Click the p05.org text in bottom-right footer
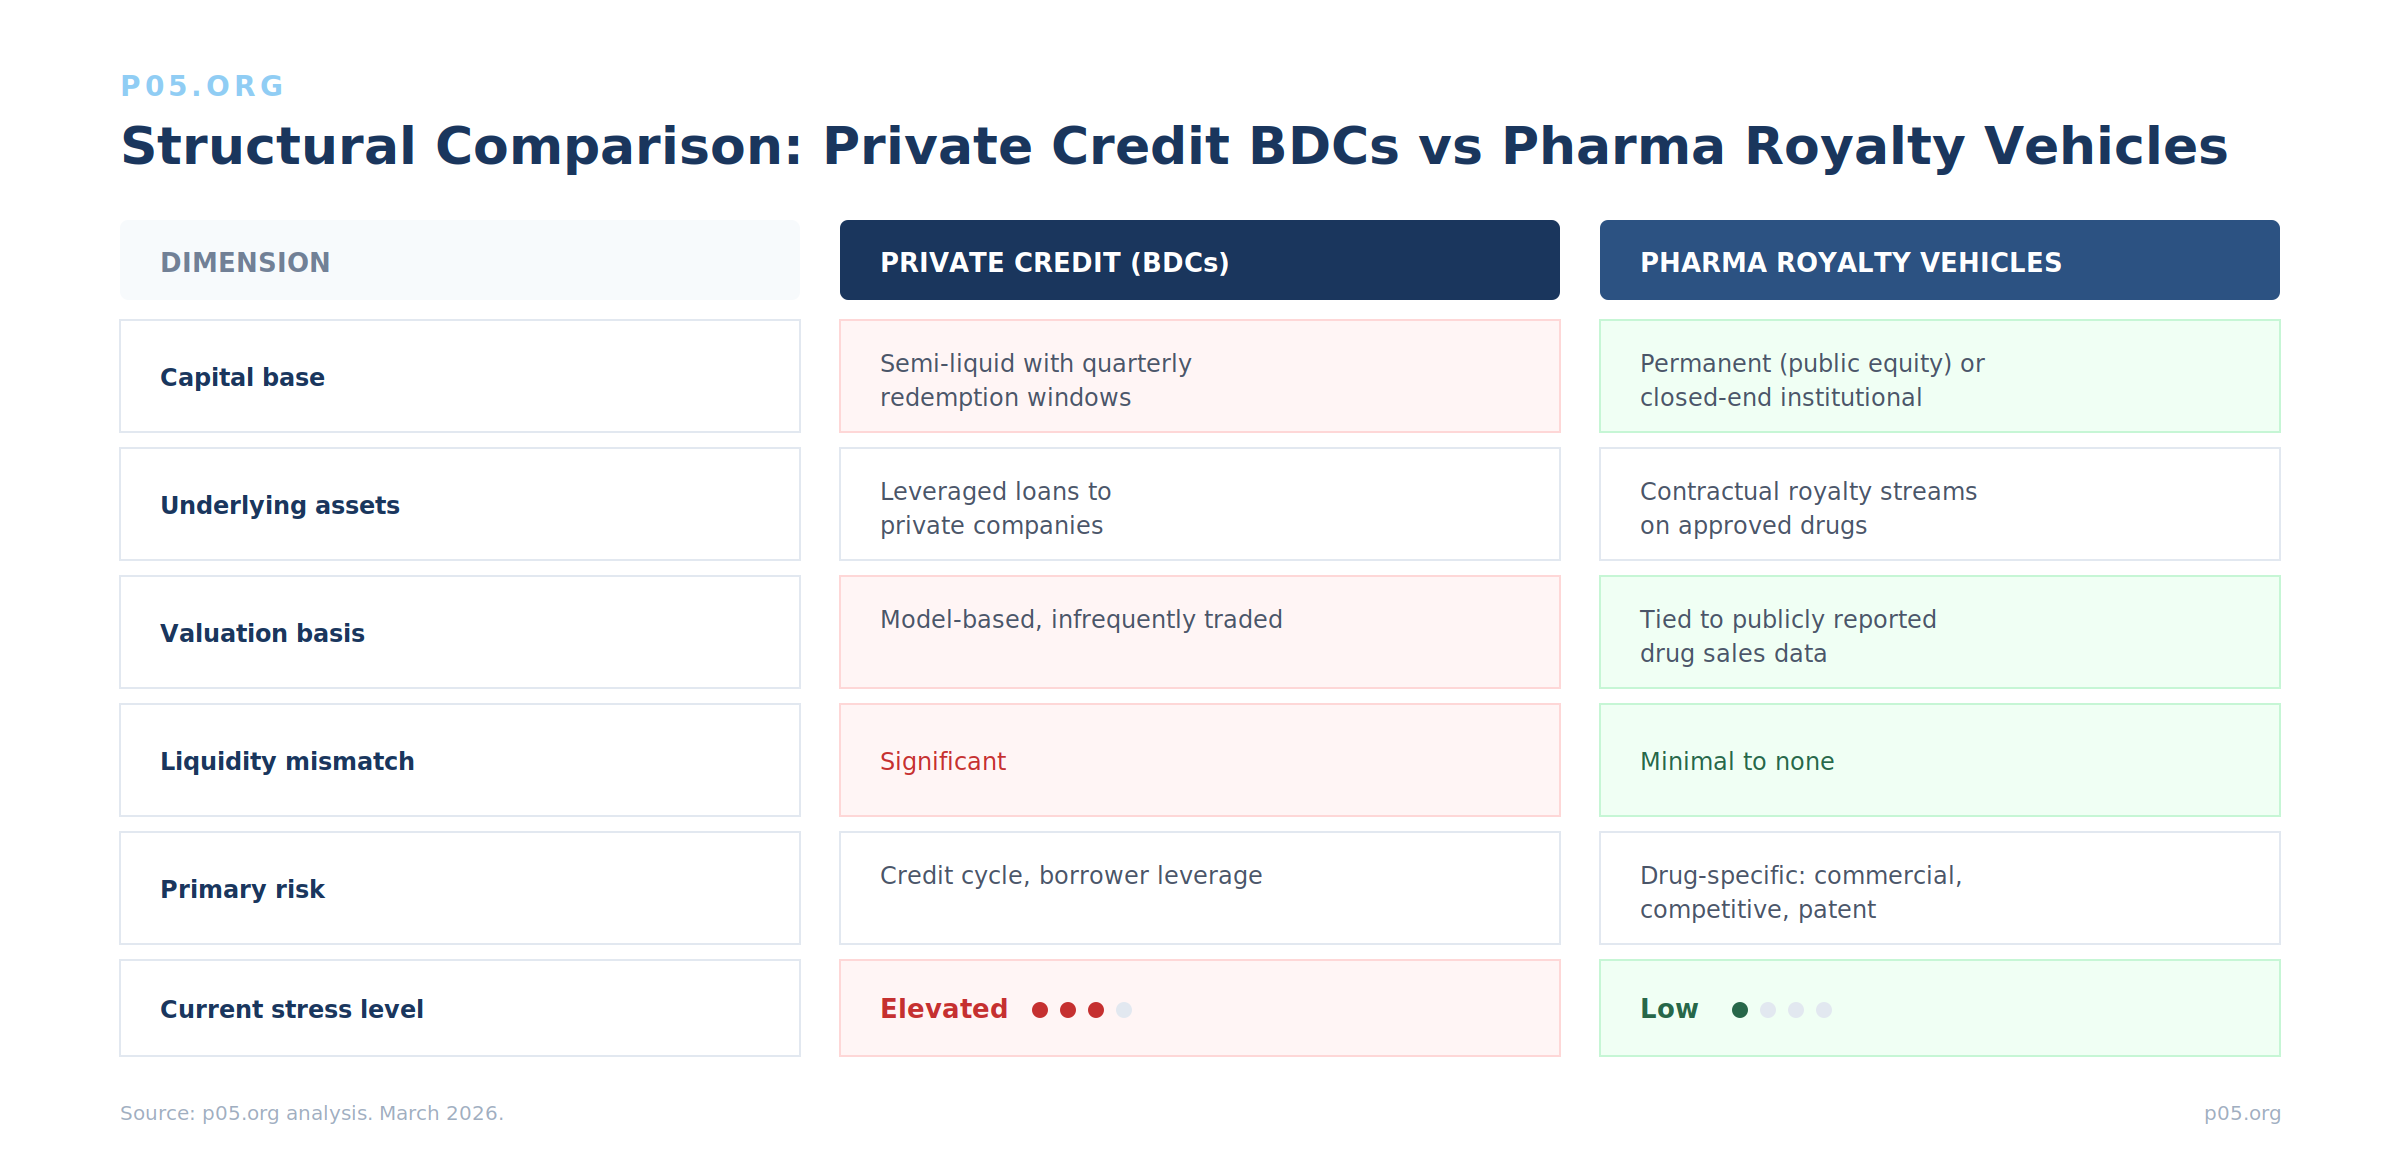The image size is (2400, 1160). 2242,1113
